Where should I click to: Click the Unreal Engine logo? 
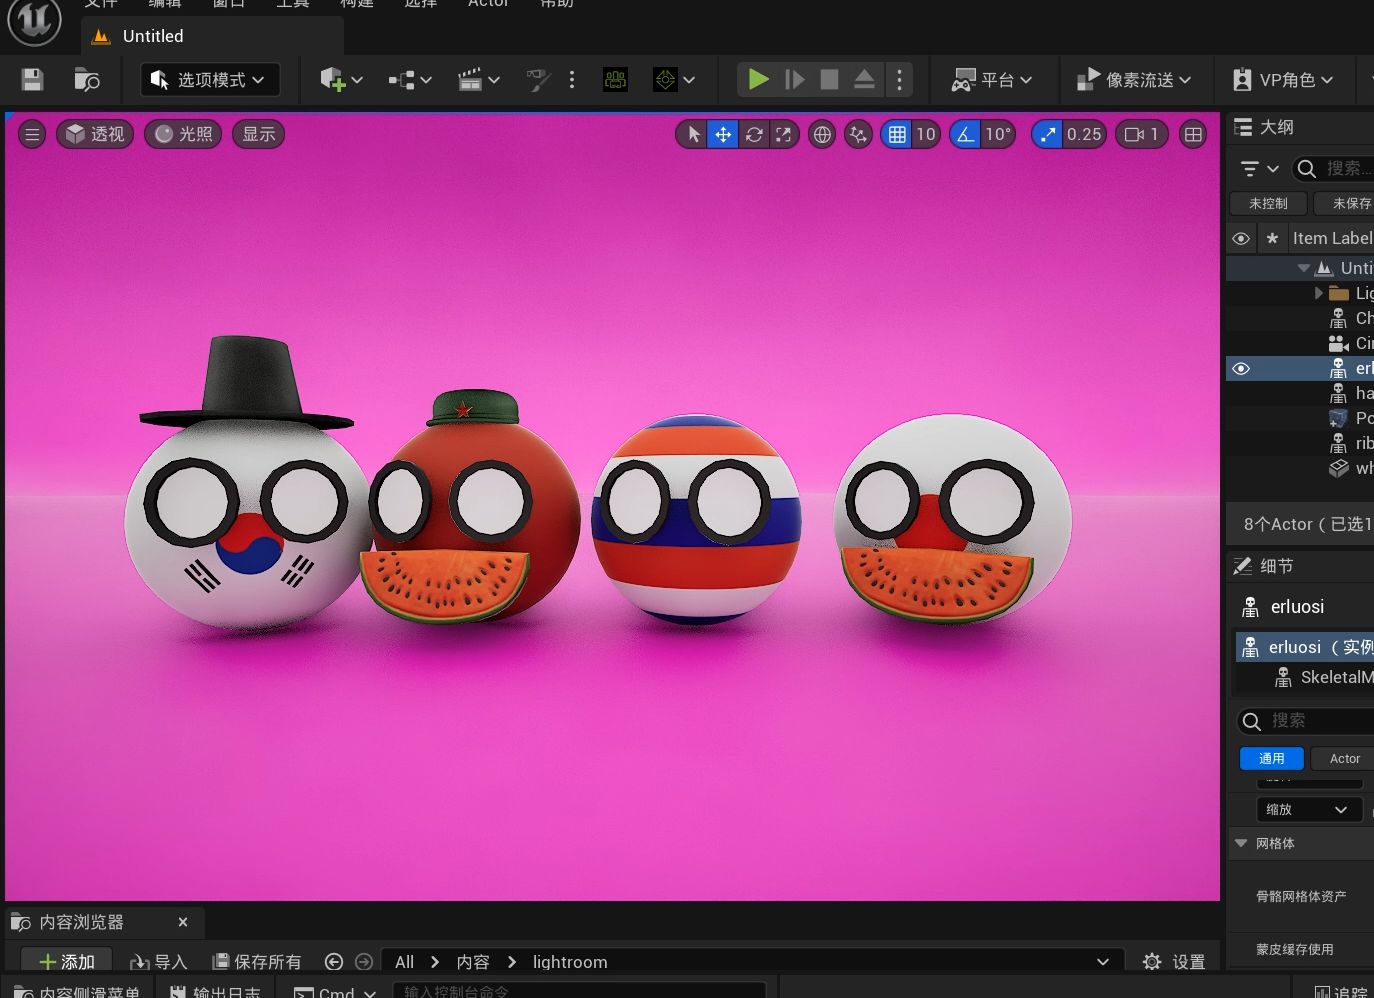34,20
